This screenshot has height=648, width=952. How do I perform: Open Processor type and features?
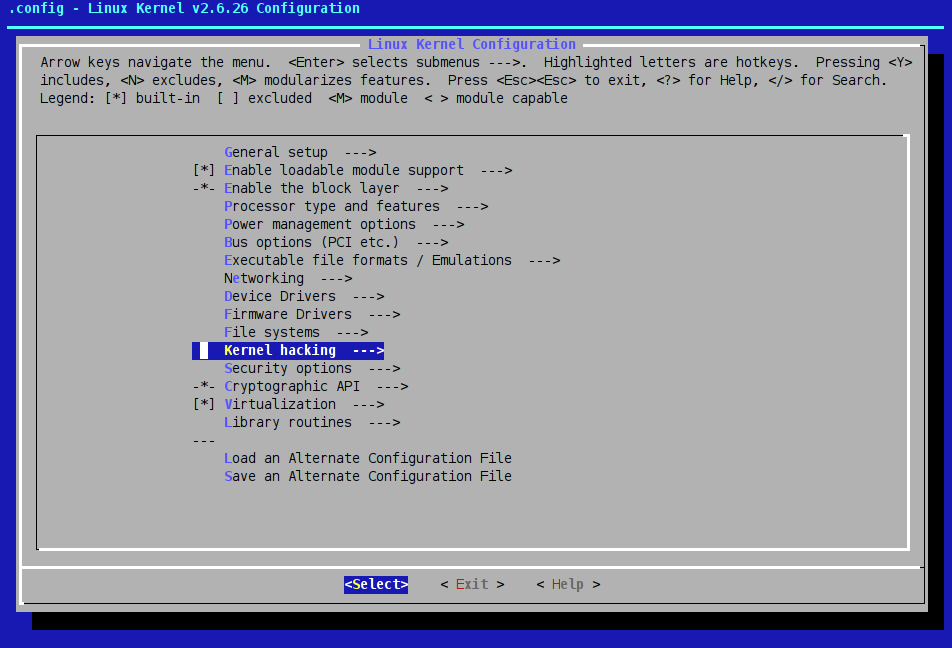coord(356,206)
